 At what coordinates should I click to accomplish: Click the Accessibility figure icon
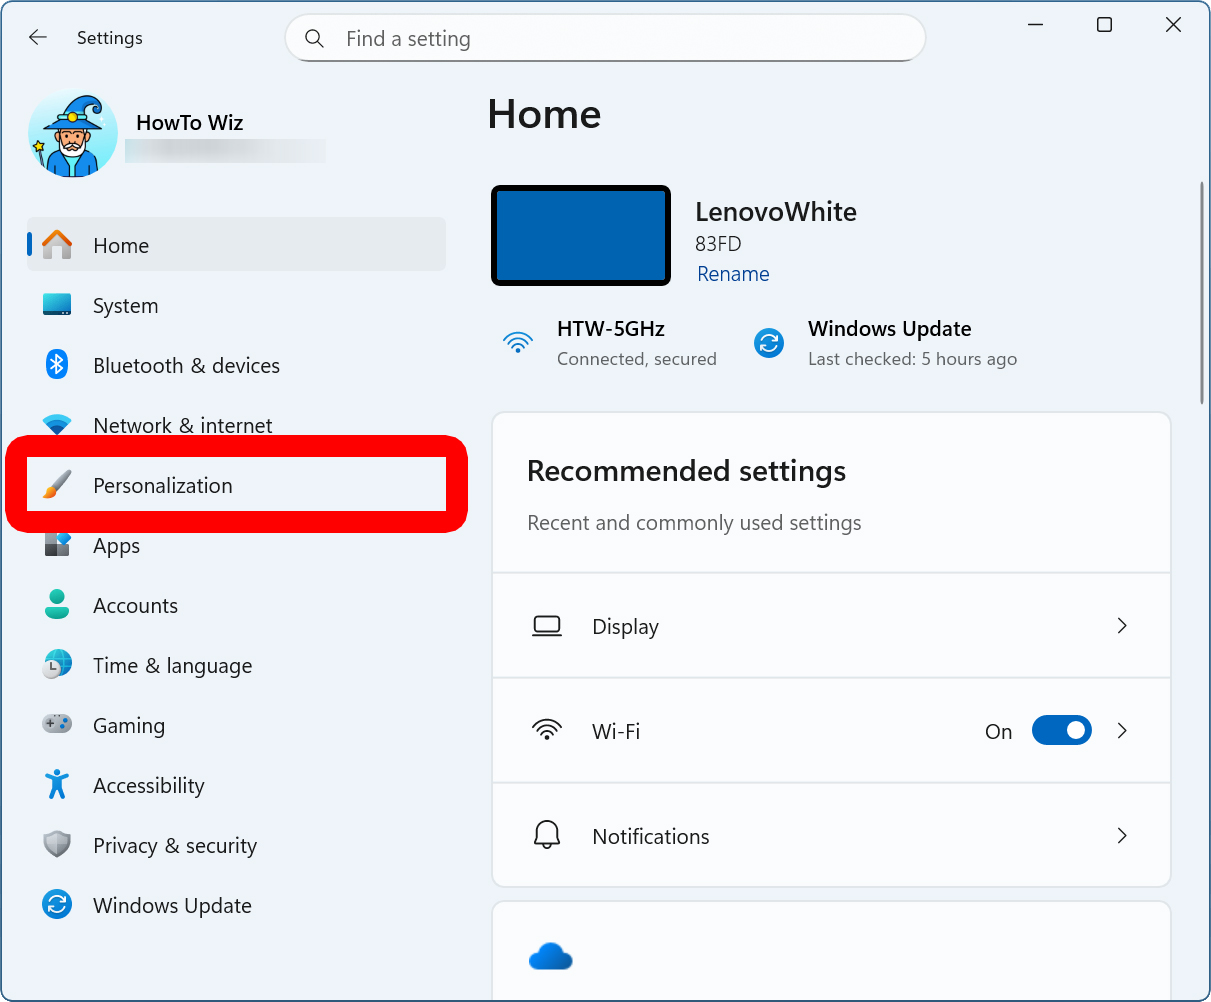pyautogui.click(x=57, y=785)
